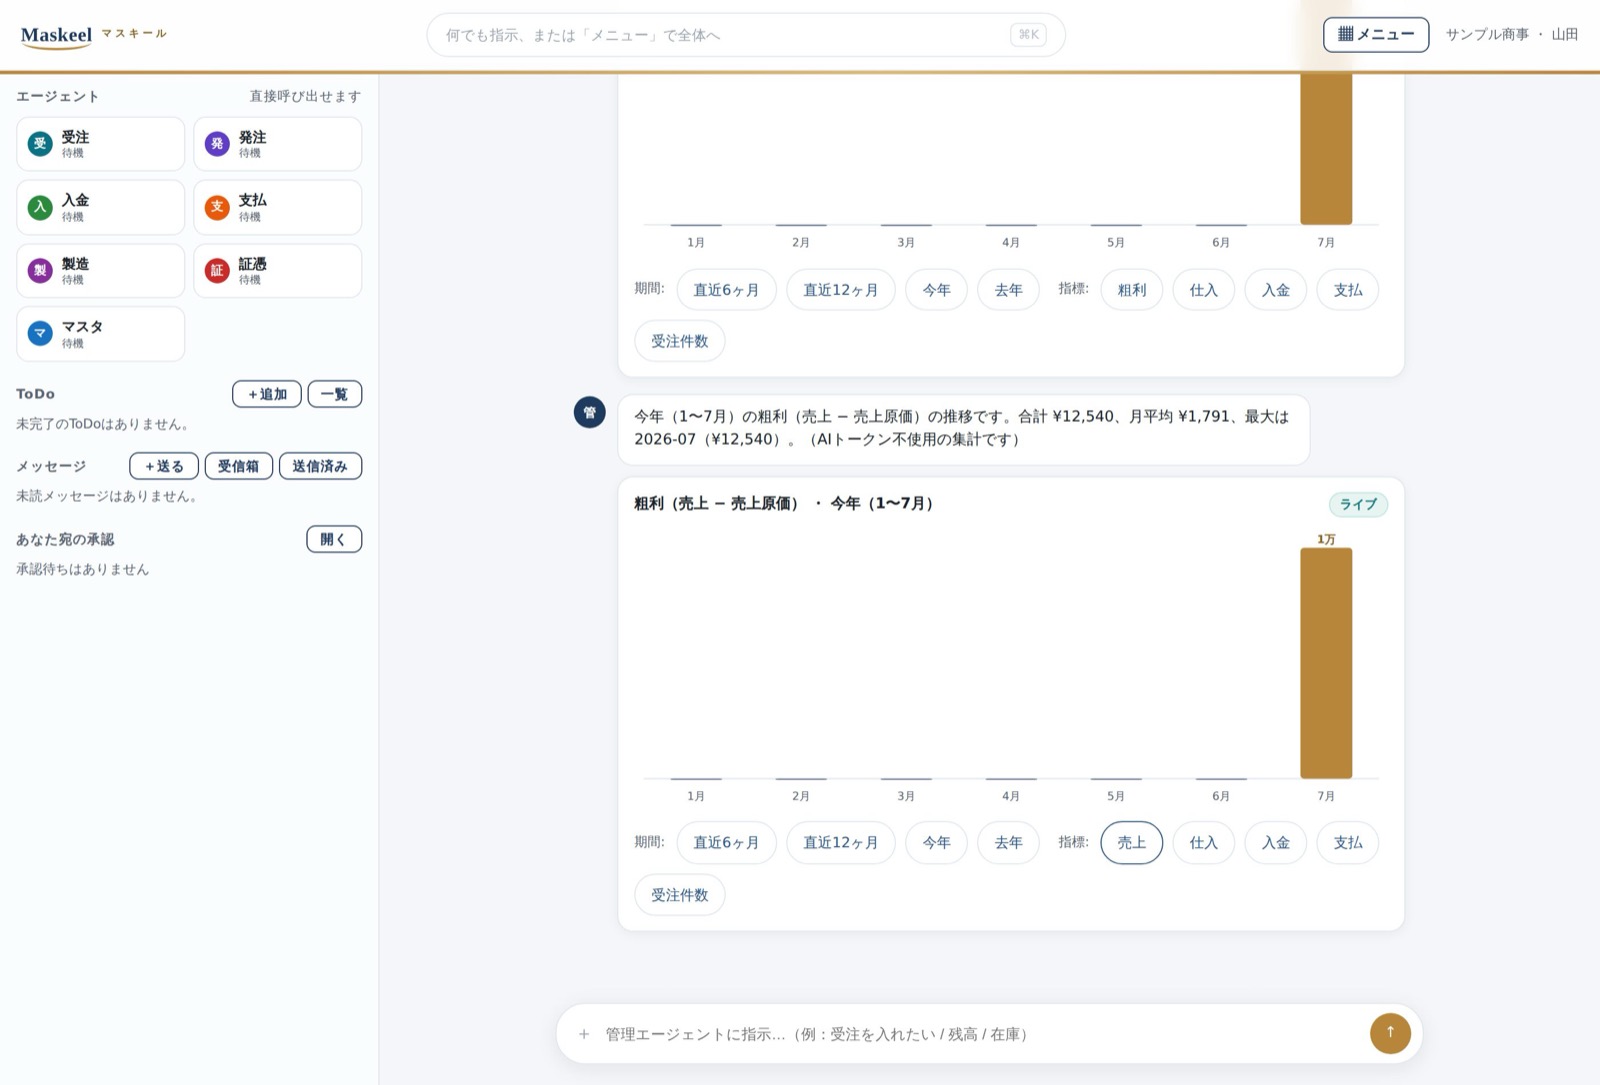
Task: Select 去年 period in upper chart
Action: [1009, 290]
